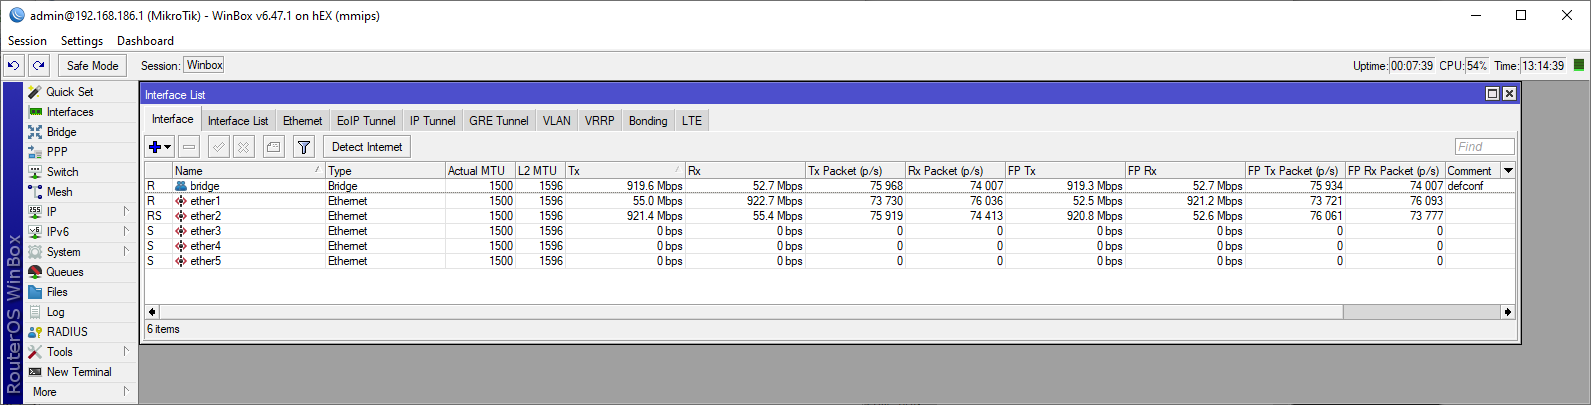Open Bridge in sidebar
Image resolution: width=1591 pixels, height=405 pixels.
click(x=80, y=131)
